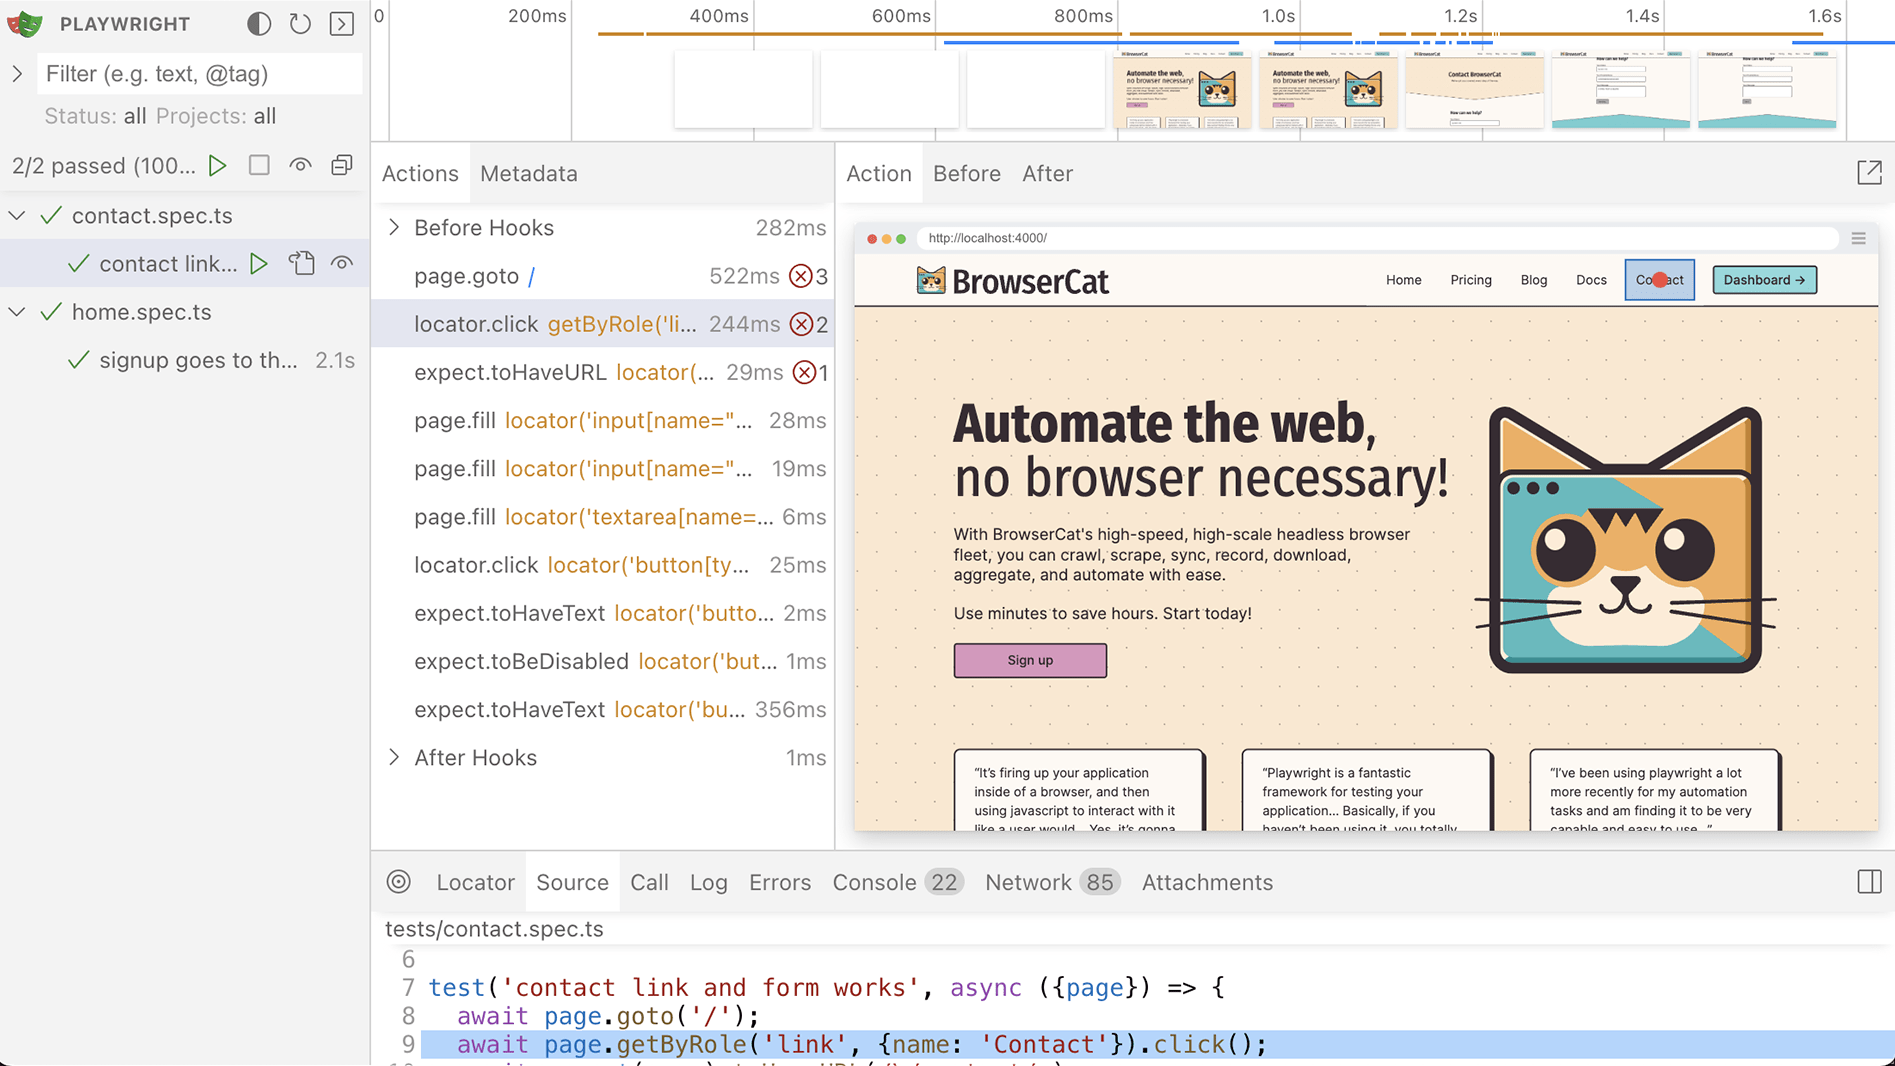The image size is (1895, 1066).
Task: Expand the After Hooks section
Action: click(x=394, y=757)
